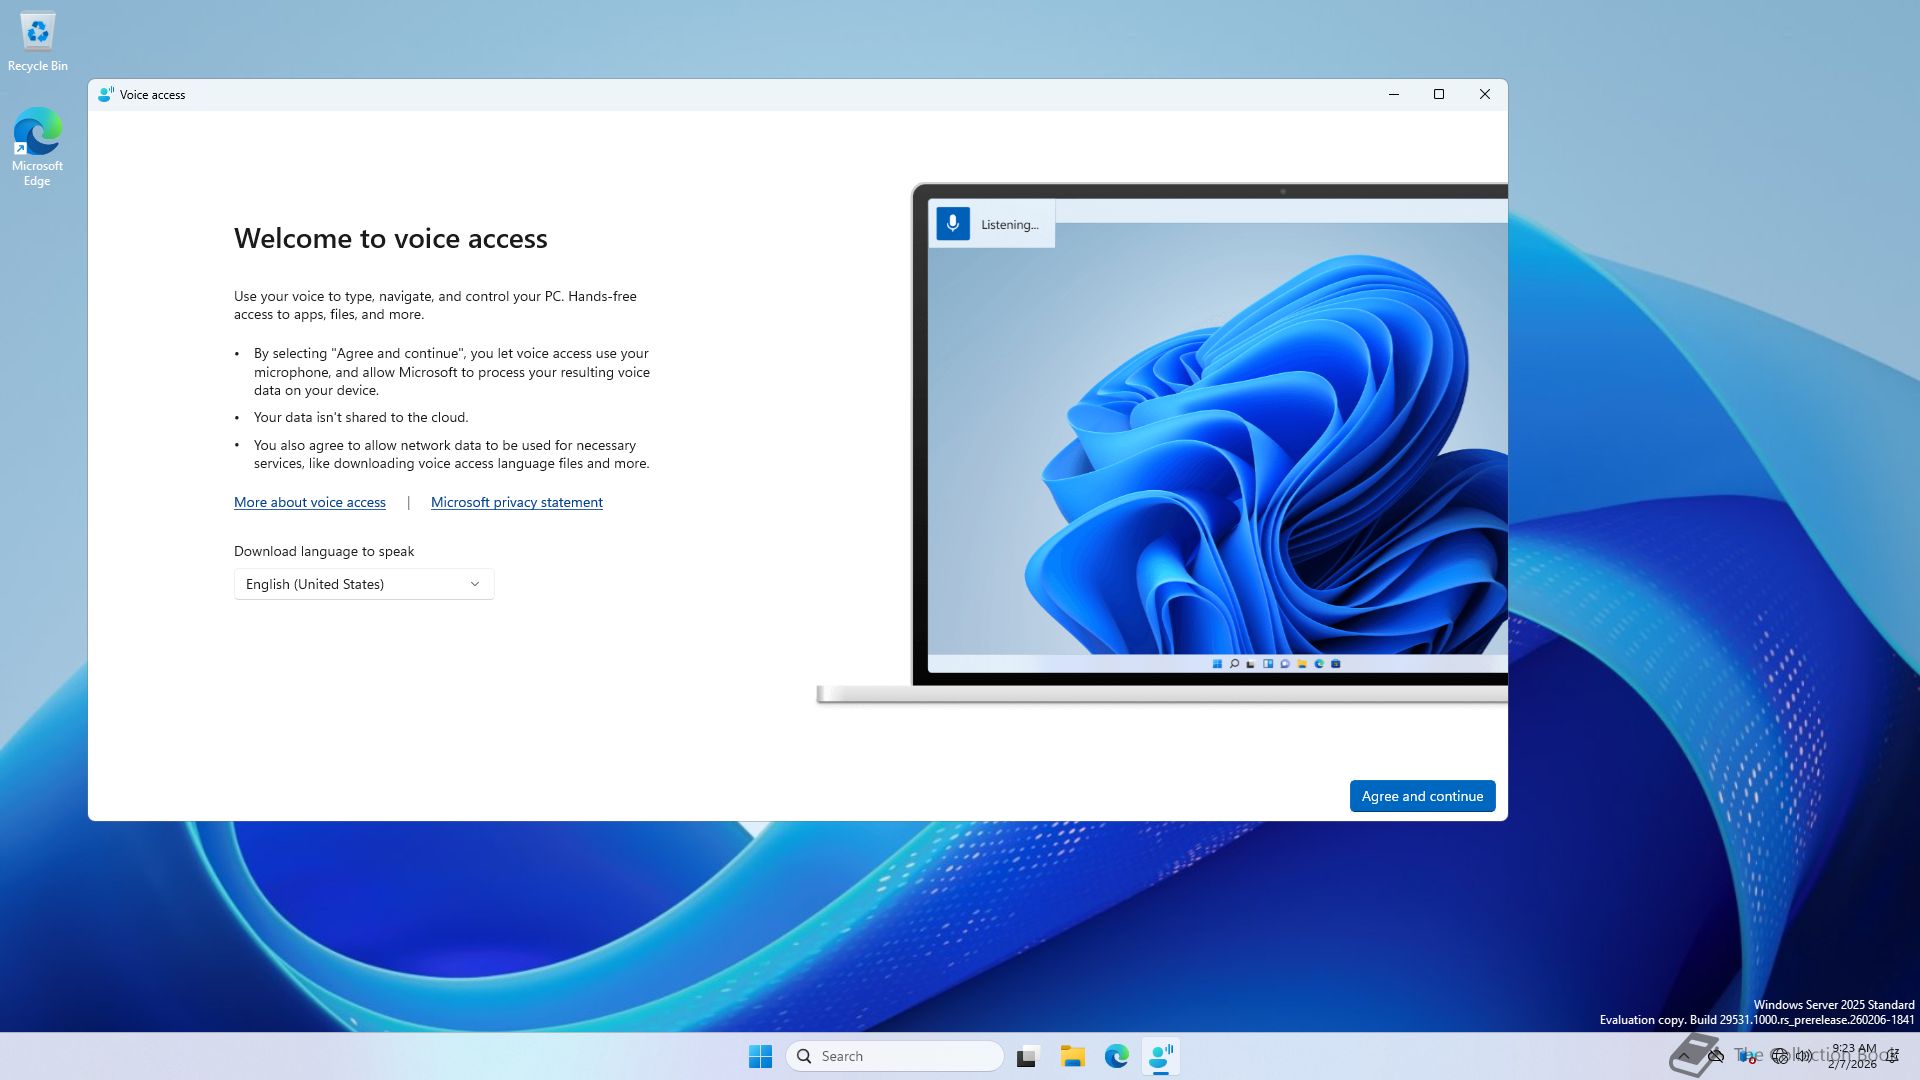Open clock and date flyout
This screenshot has height=1080, width=1920.
click(x=1853, y=1056)
